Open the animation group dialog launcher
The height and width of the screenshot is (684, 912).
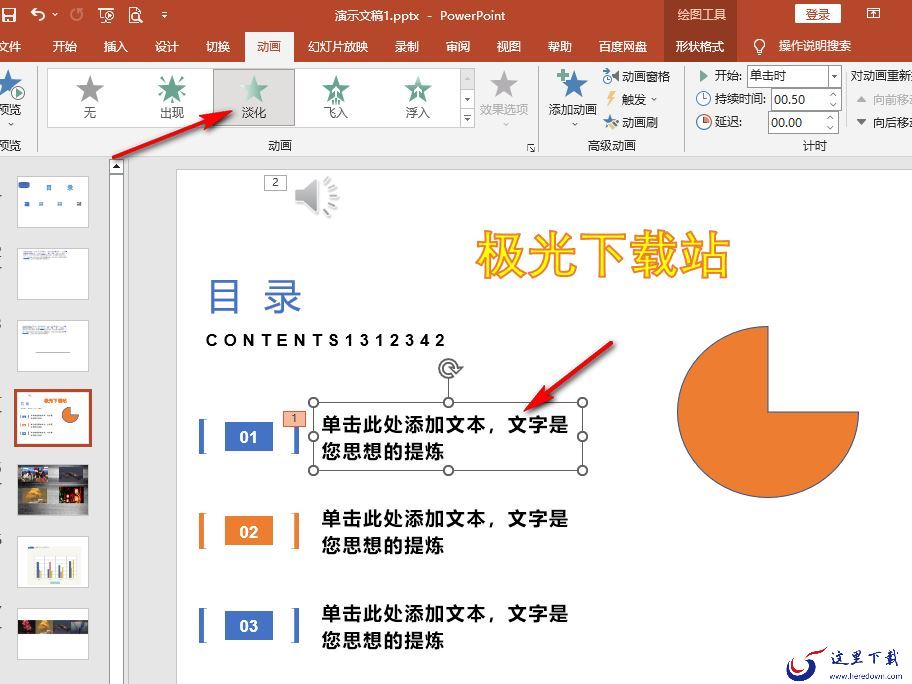530,148
